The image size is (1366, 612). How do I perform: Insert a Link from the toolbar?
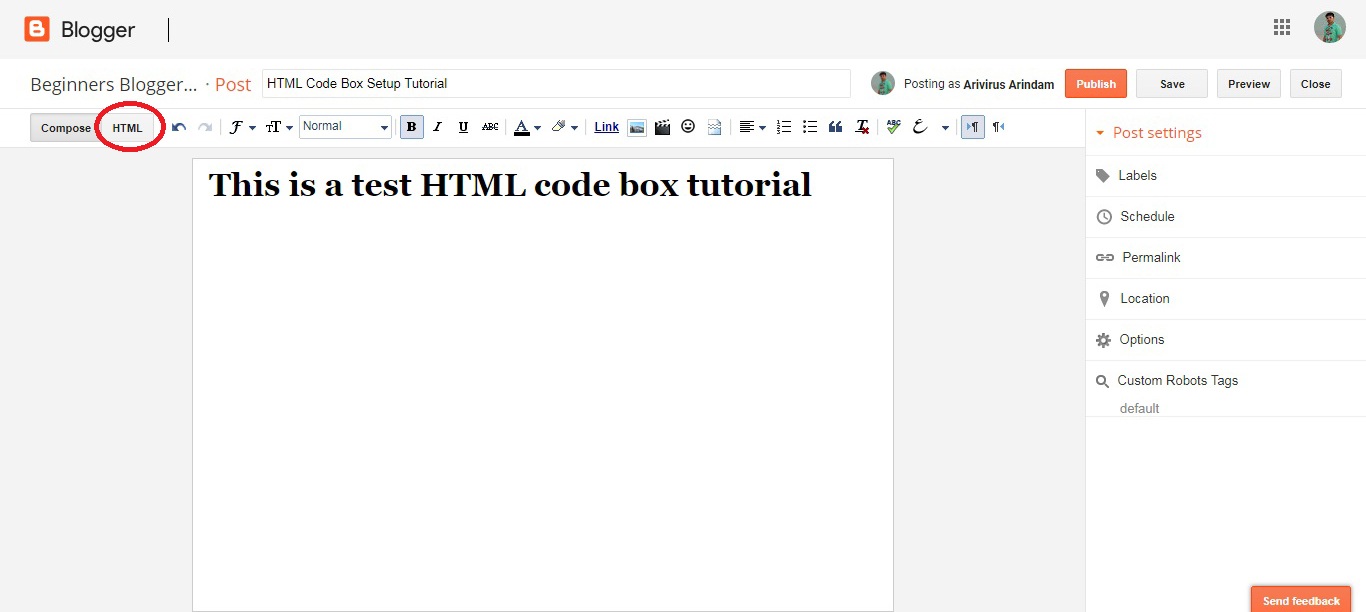607,127
